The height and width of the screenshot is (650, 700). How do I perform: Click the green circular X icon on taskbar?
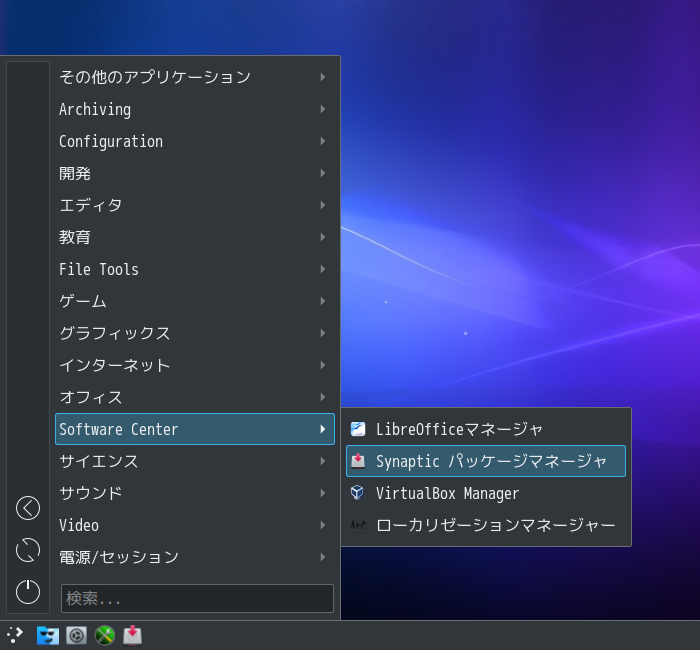point(105,635)
